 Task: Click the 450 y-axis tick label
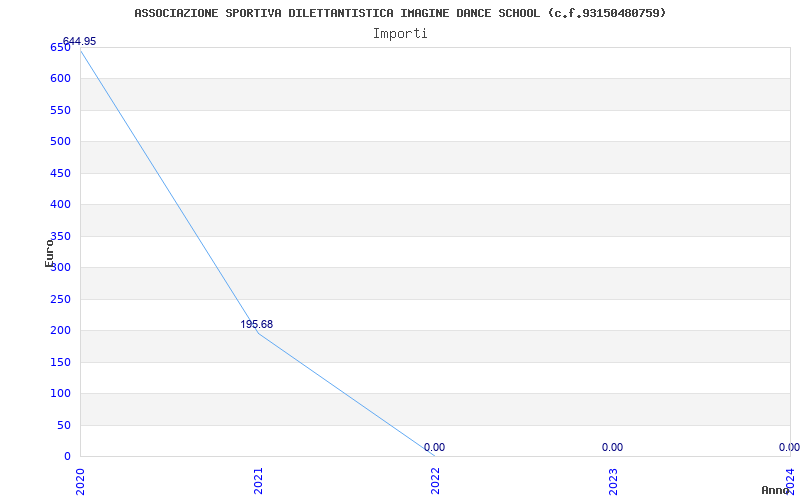(60, 173)
